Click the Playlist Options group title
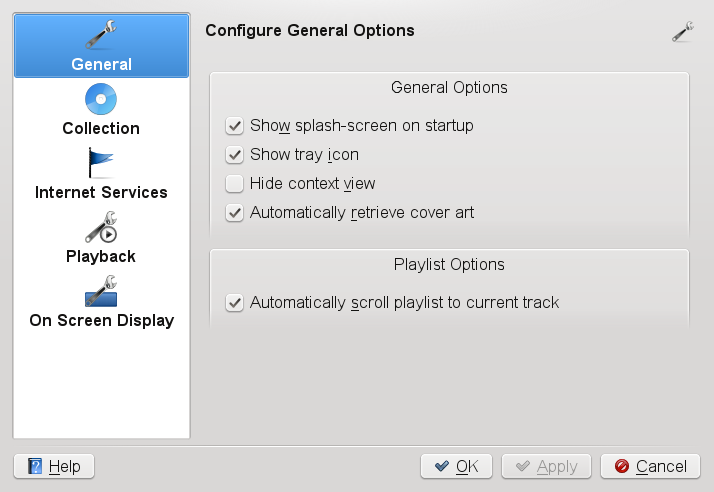The image size is (714, 492). click(449, 264)
